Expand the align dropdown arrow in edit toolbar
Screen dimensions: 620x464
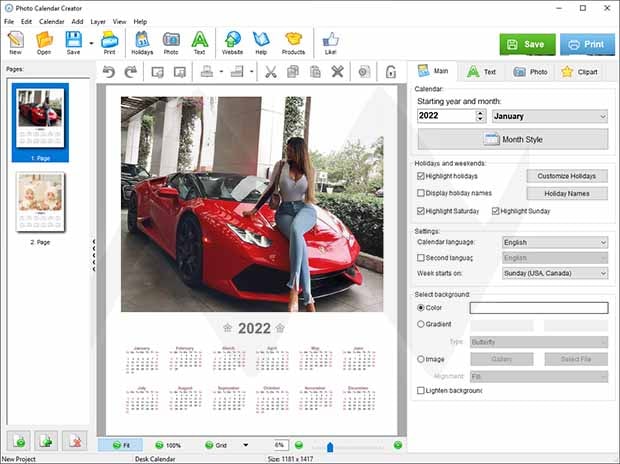pyautogui.click(x=221, y=72)
